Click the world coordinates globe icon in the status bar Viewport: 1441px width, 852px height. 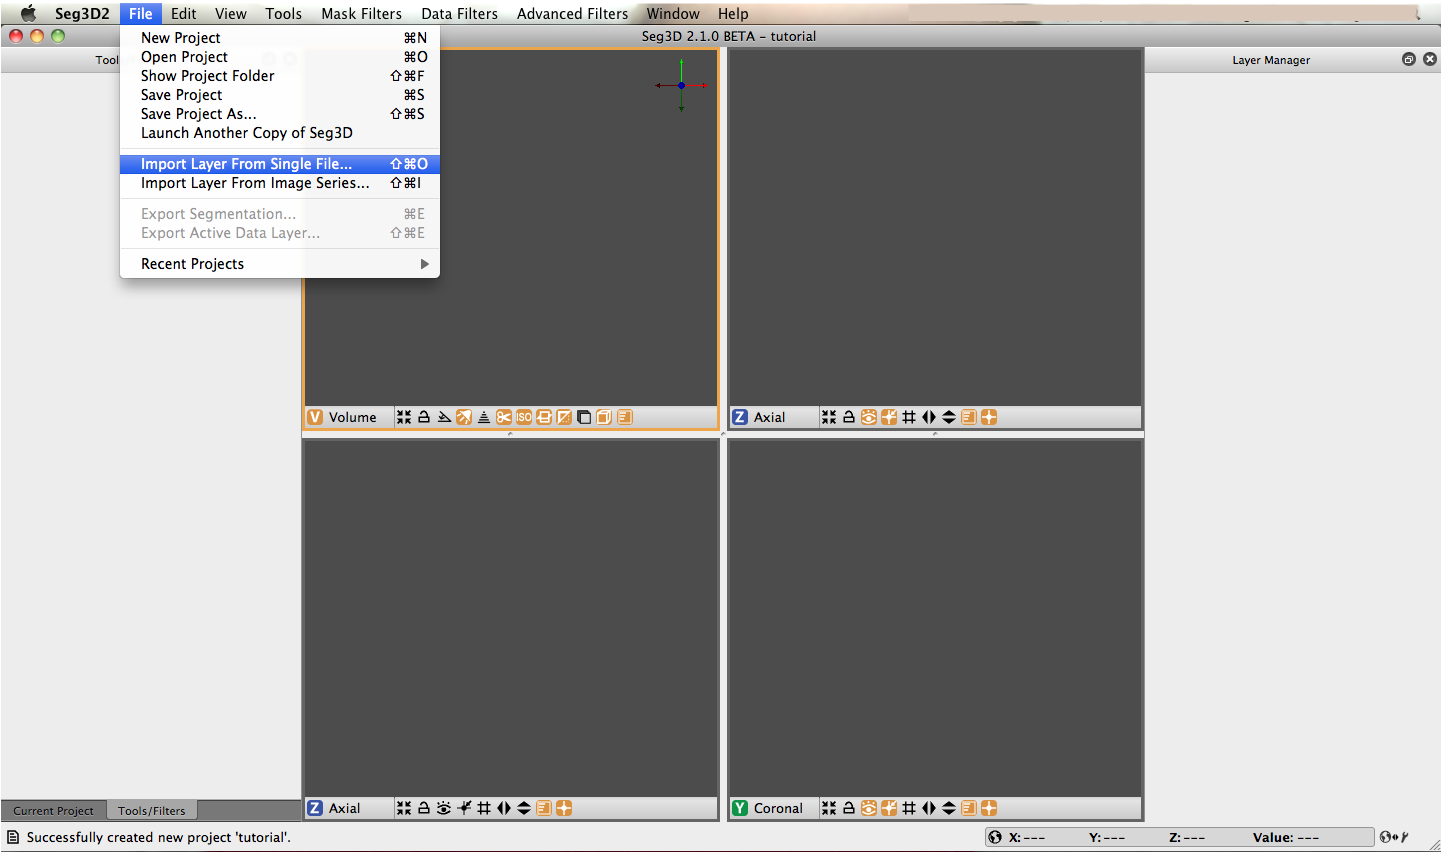click(x=995, y=837)
